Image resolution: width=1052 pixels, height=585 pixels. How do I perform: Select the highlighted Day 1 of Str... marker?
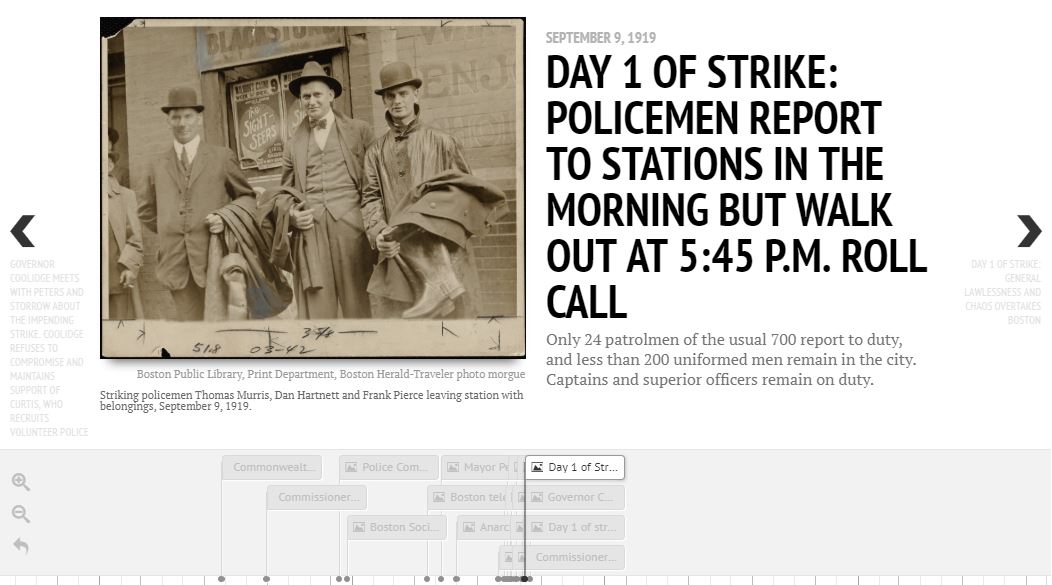pos(575,468)
